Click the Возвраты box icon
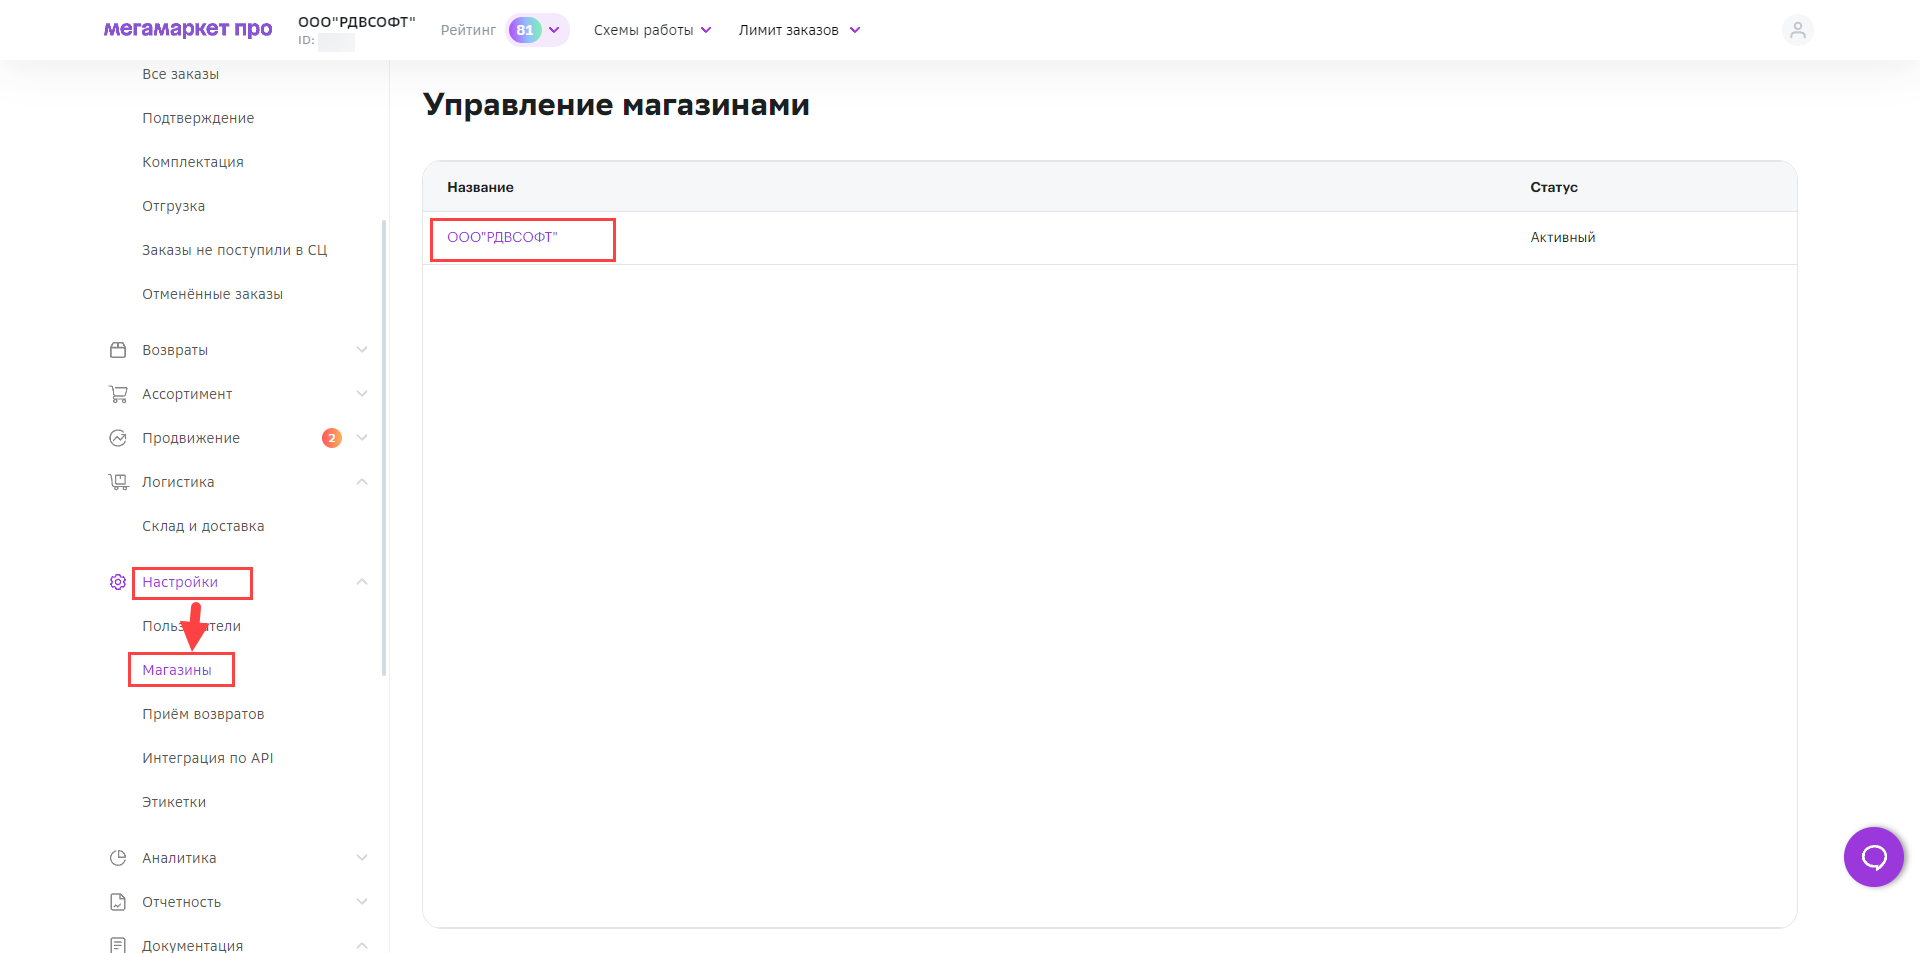Screen dimensions: 1920x953 pos(118,350)
